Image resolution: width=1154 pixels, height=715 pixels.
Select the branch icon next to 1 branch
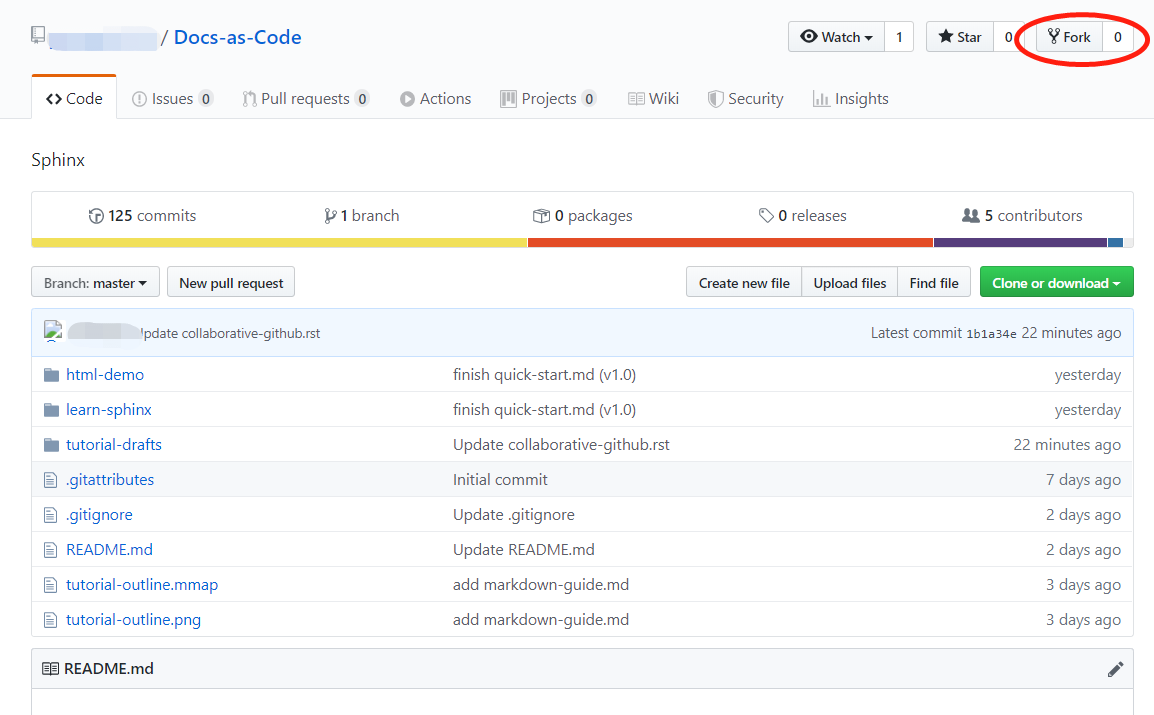pyautogui.click(x=330, y=215)
